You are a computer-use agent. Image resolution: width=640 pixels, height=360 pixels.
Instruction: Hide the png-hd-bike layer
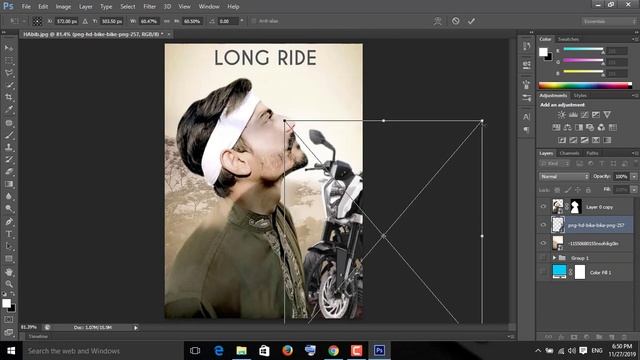tap(543, 225)
